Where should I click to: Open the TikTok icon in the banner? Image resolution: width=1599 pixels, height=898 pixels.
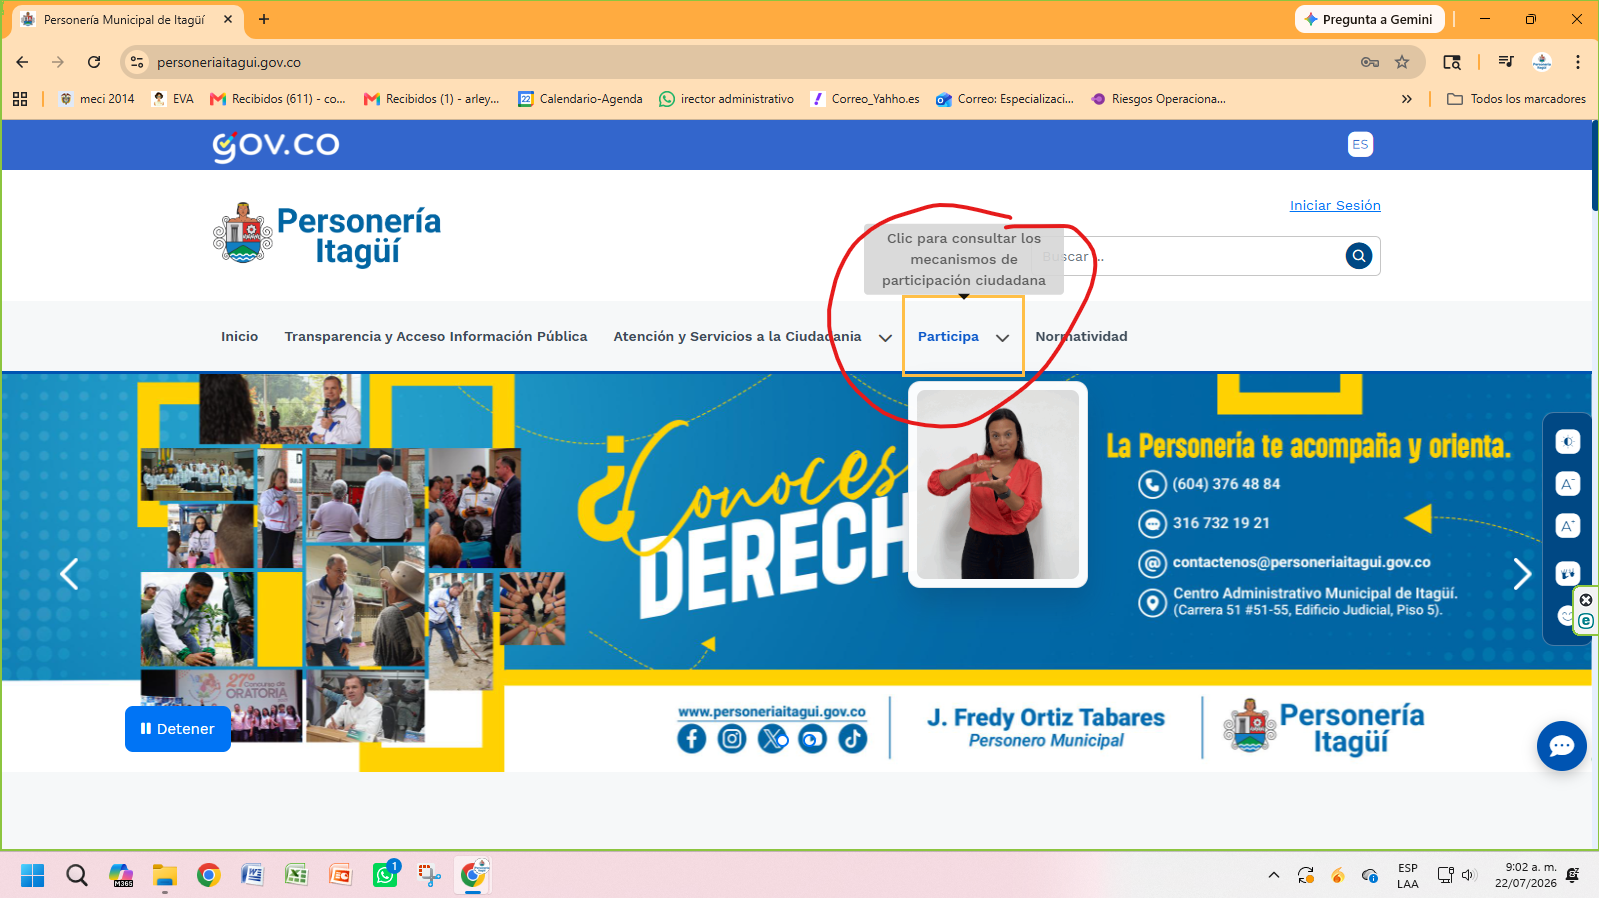point(852,739)
